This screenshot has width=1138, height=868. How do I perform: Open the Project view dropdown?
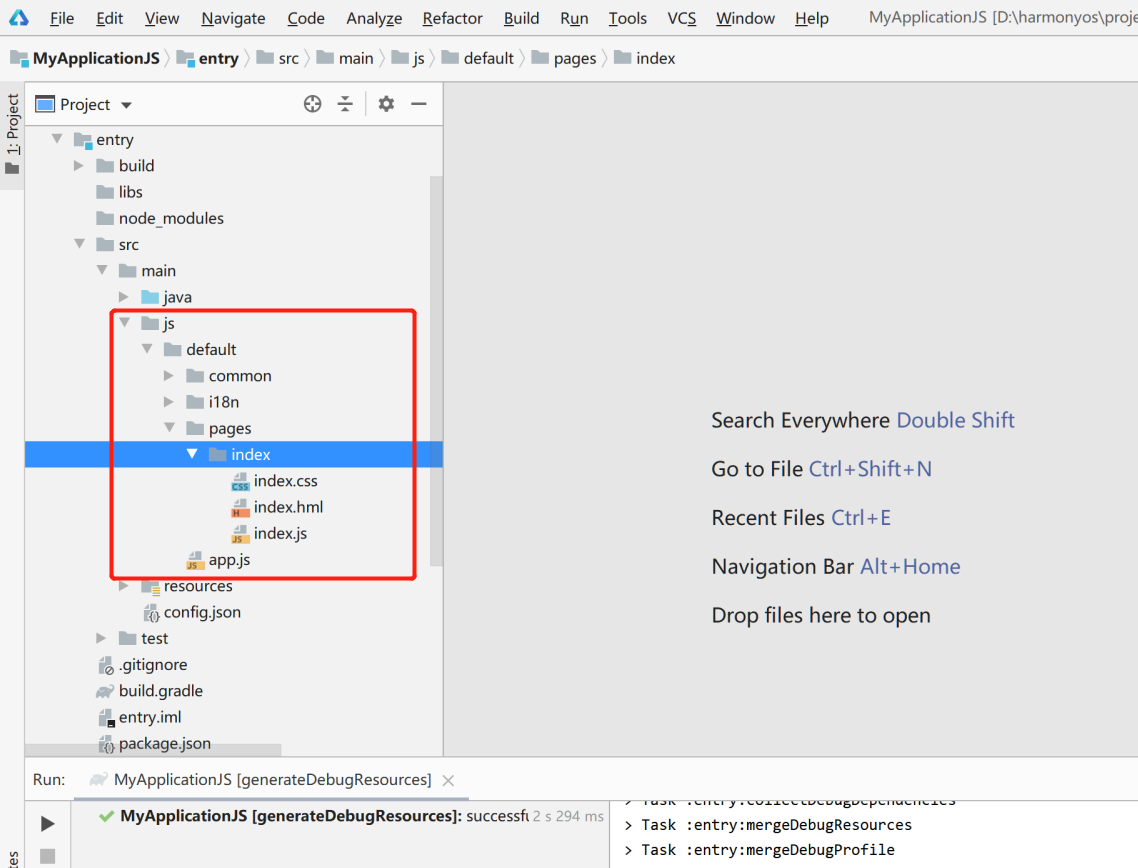point(84,105)
